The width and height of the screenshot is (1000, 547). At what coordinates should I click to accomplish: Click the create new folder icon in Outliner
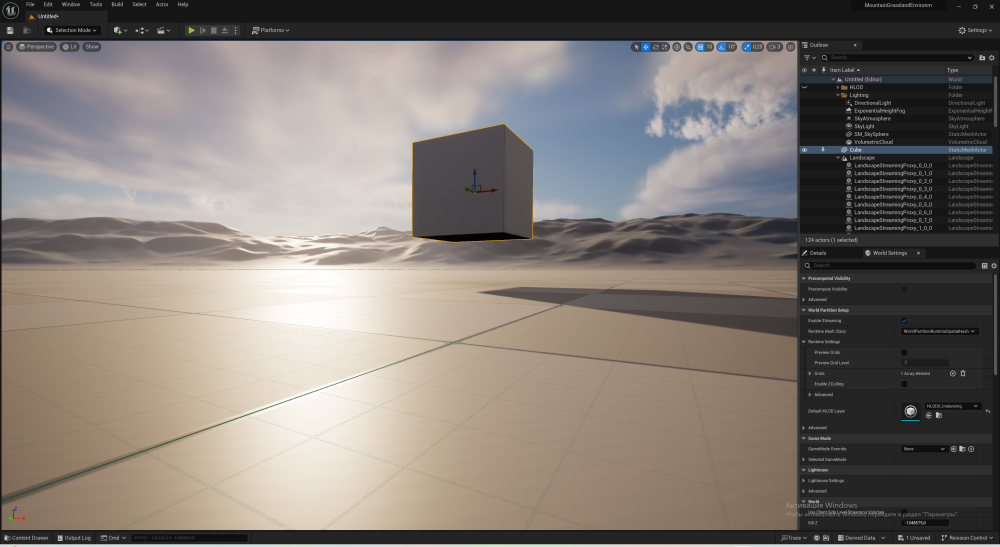pyautogui.click(x=982, y=57)
